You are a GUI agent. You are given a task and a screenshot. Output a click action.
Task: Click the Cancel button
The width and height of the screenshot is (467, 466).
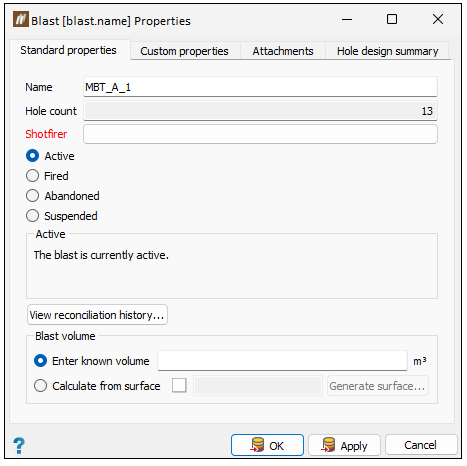tap(421, 445)
